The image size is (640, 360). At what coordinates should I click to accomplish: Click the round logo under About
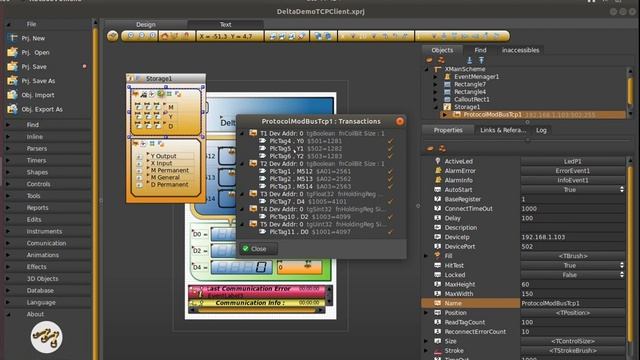click(46, 337)
